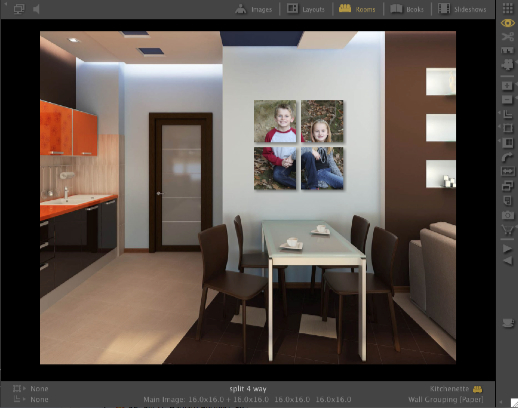Select top-right girl photo panel
The width and height of the screenshot is (518, 408).
(322, 121)
